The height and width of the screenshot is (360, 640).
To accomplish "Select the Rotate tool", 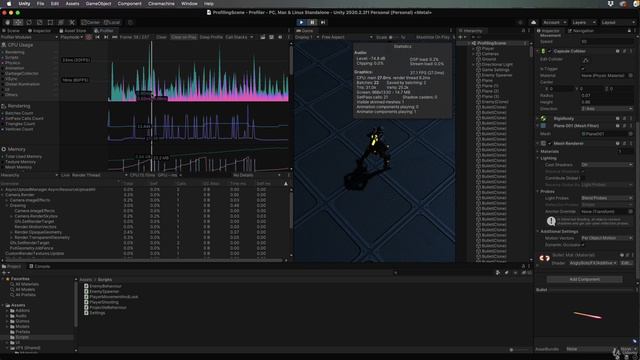I will (29, 22).
